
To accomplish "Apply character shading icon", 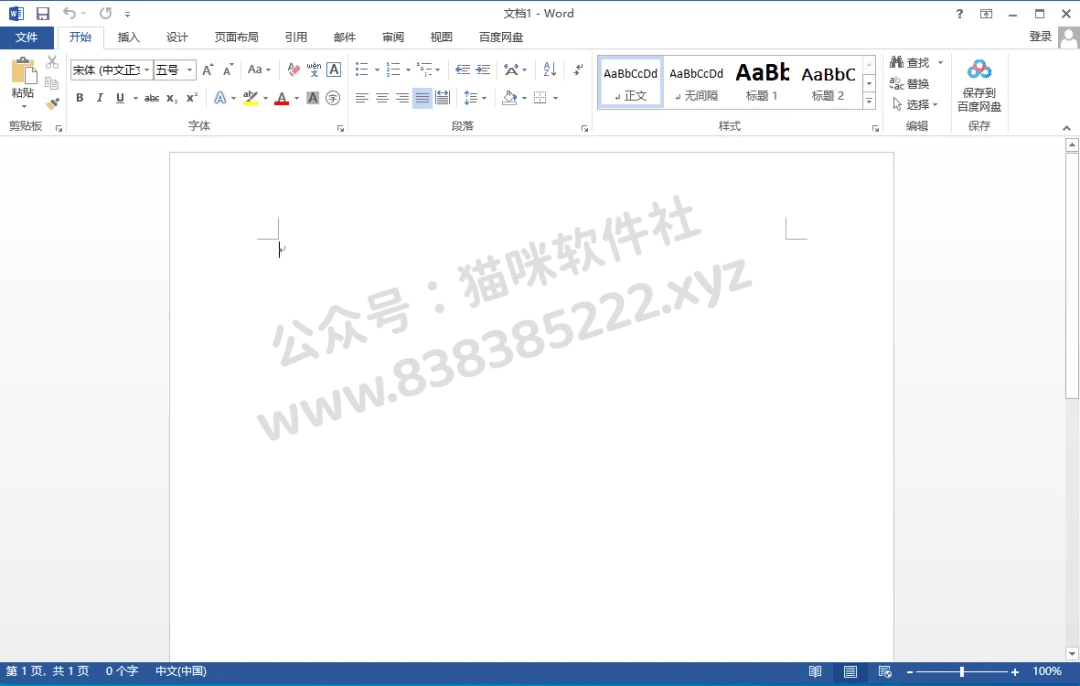I will (x=313, y=98).
